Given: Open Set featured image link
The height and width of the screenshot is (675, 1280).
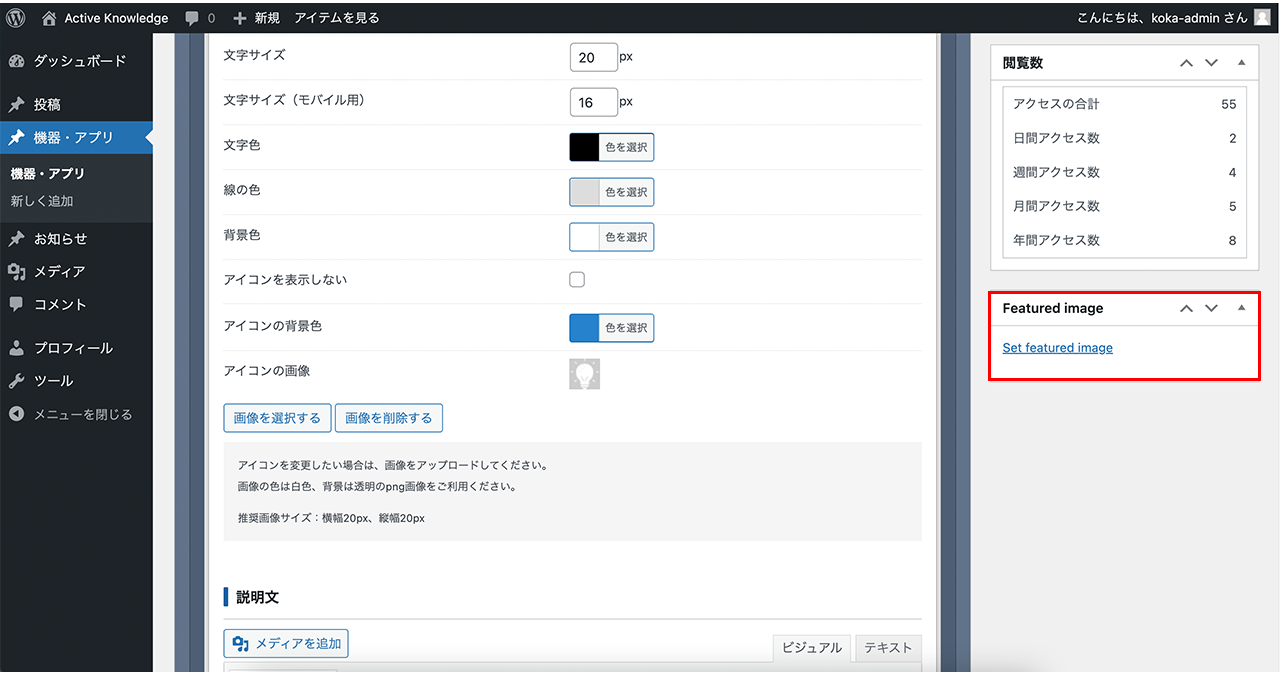Looking at the screenshot, I should 1058,348.
